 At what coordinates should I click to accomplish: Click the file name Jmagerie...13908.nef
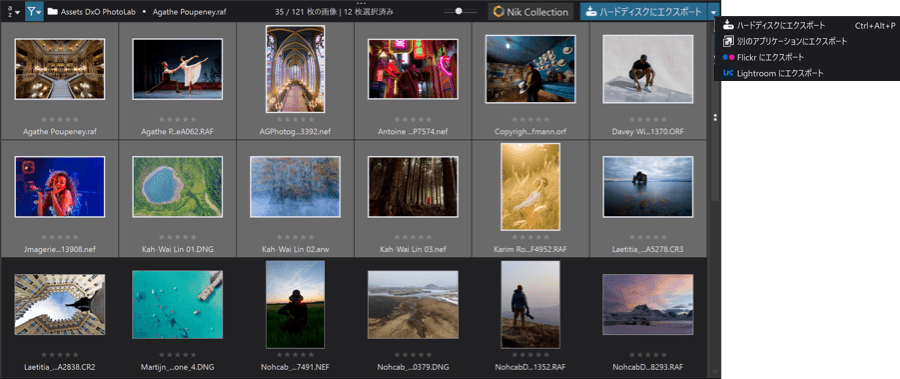click(60, 250)
